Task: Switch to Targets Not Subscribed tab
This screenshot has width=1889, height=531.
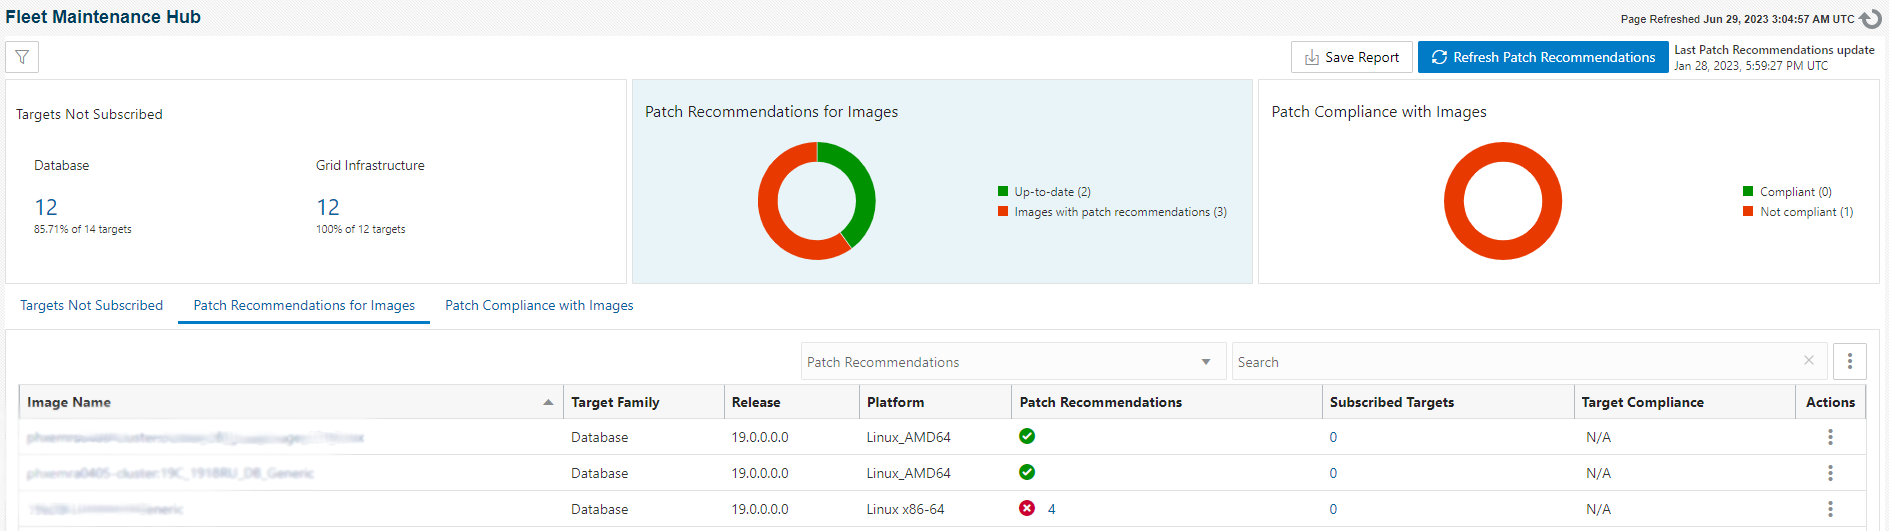Action: point(91,306)
